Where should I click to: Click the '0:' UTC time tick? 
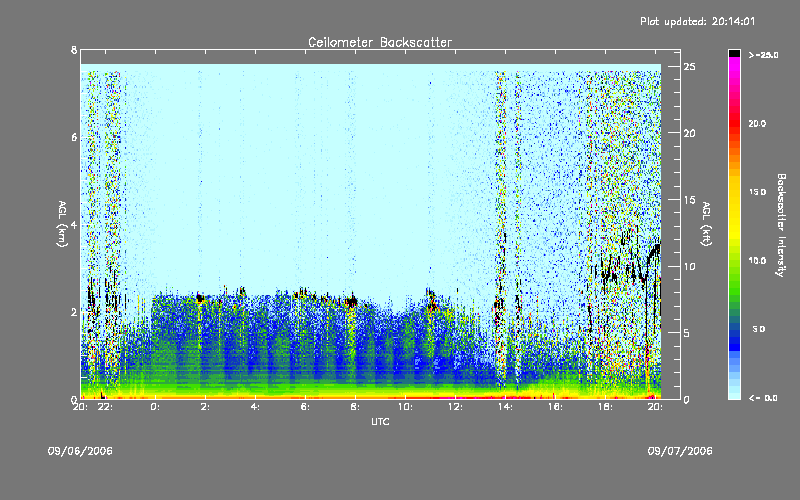pyautogui.click(x=155, y=407)
